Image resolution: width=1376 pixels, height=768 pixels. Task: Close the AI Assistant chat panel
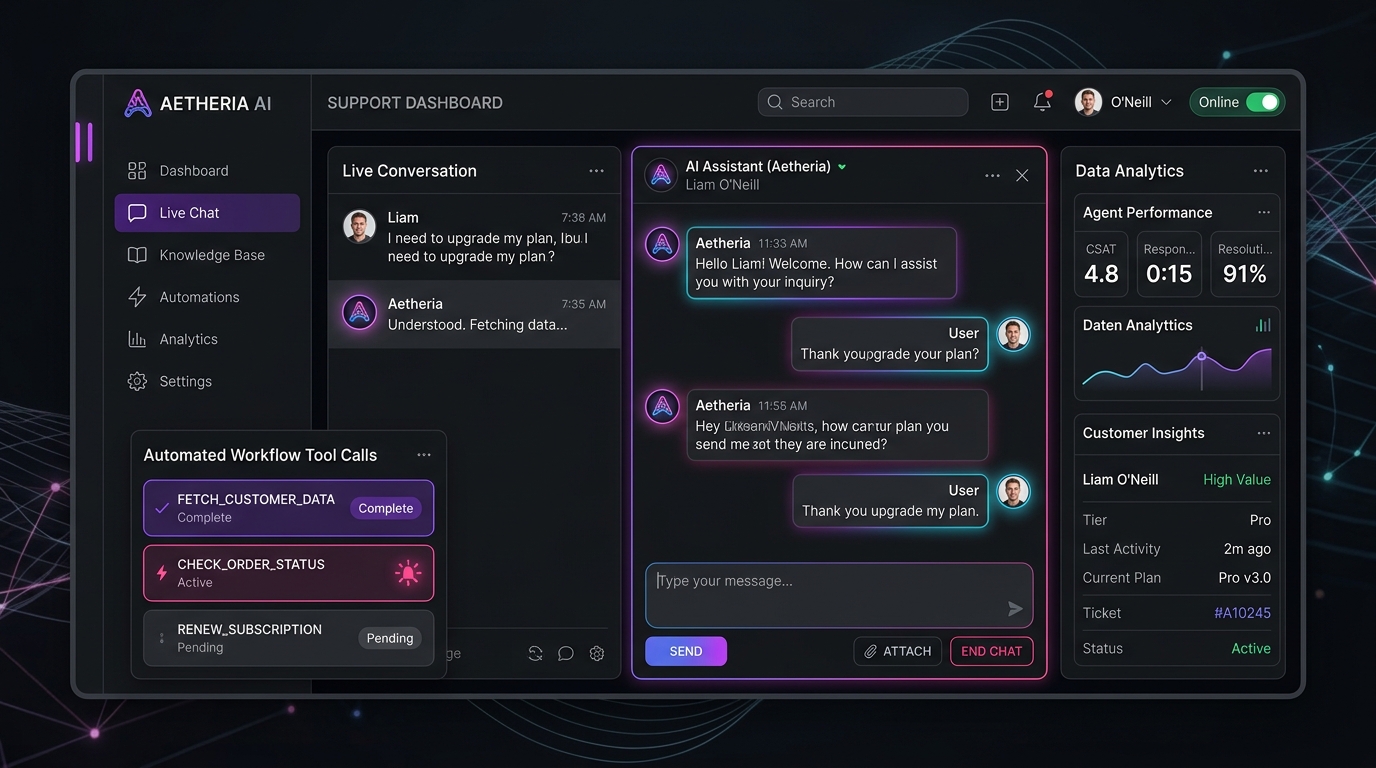pyautogui.click(x=1022, y=175)
